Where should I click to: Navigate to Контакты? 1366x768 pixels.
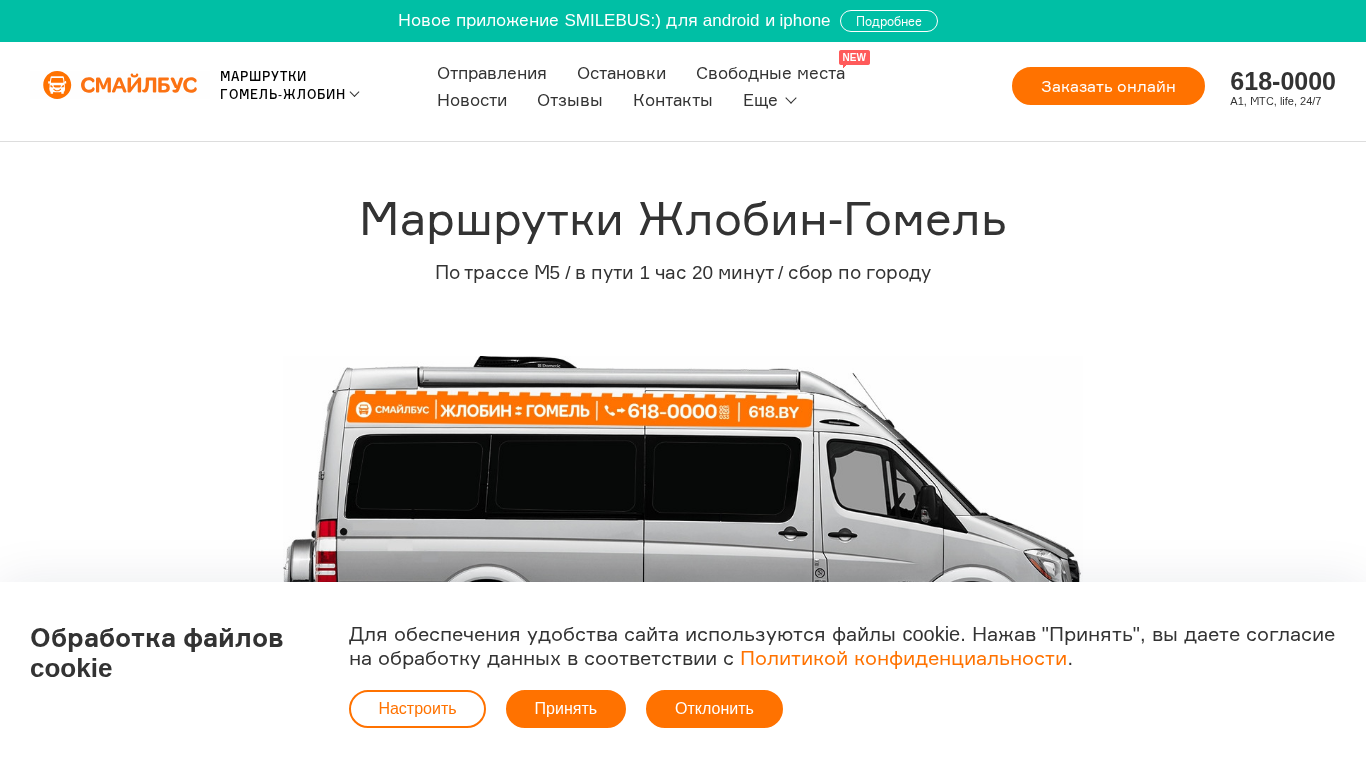pyautogui.click(x=673, y=100)
